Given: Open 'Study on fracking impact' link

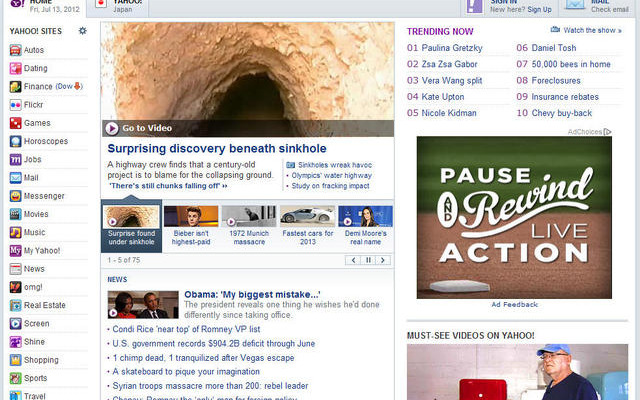Looking at the screenshot, I should [x=330, y=186].
